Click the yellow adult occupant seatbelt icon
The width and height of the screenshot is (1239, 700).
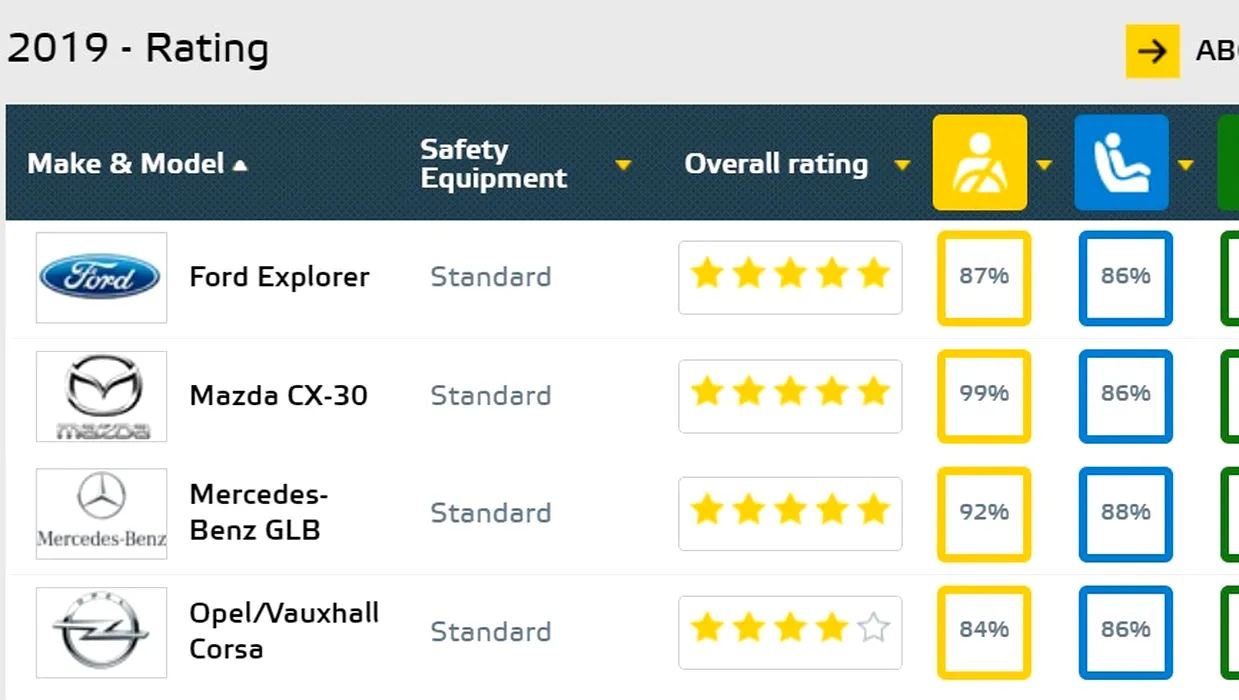(x=979, y=162)
